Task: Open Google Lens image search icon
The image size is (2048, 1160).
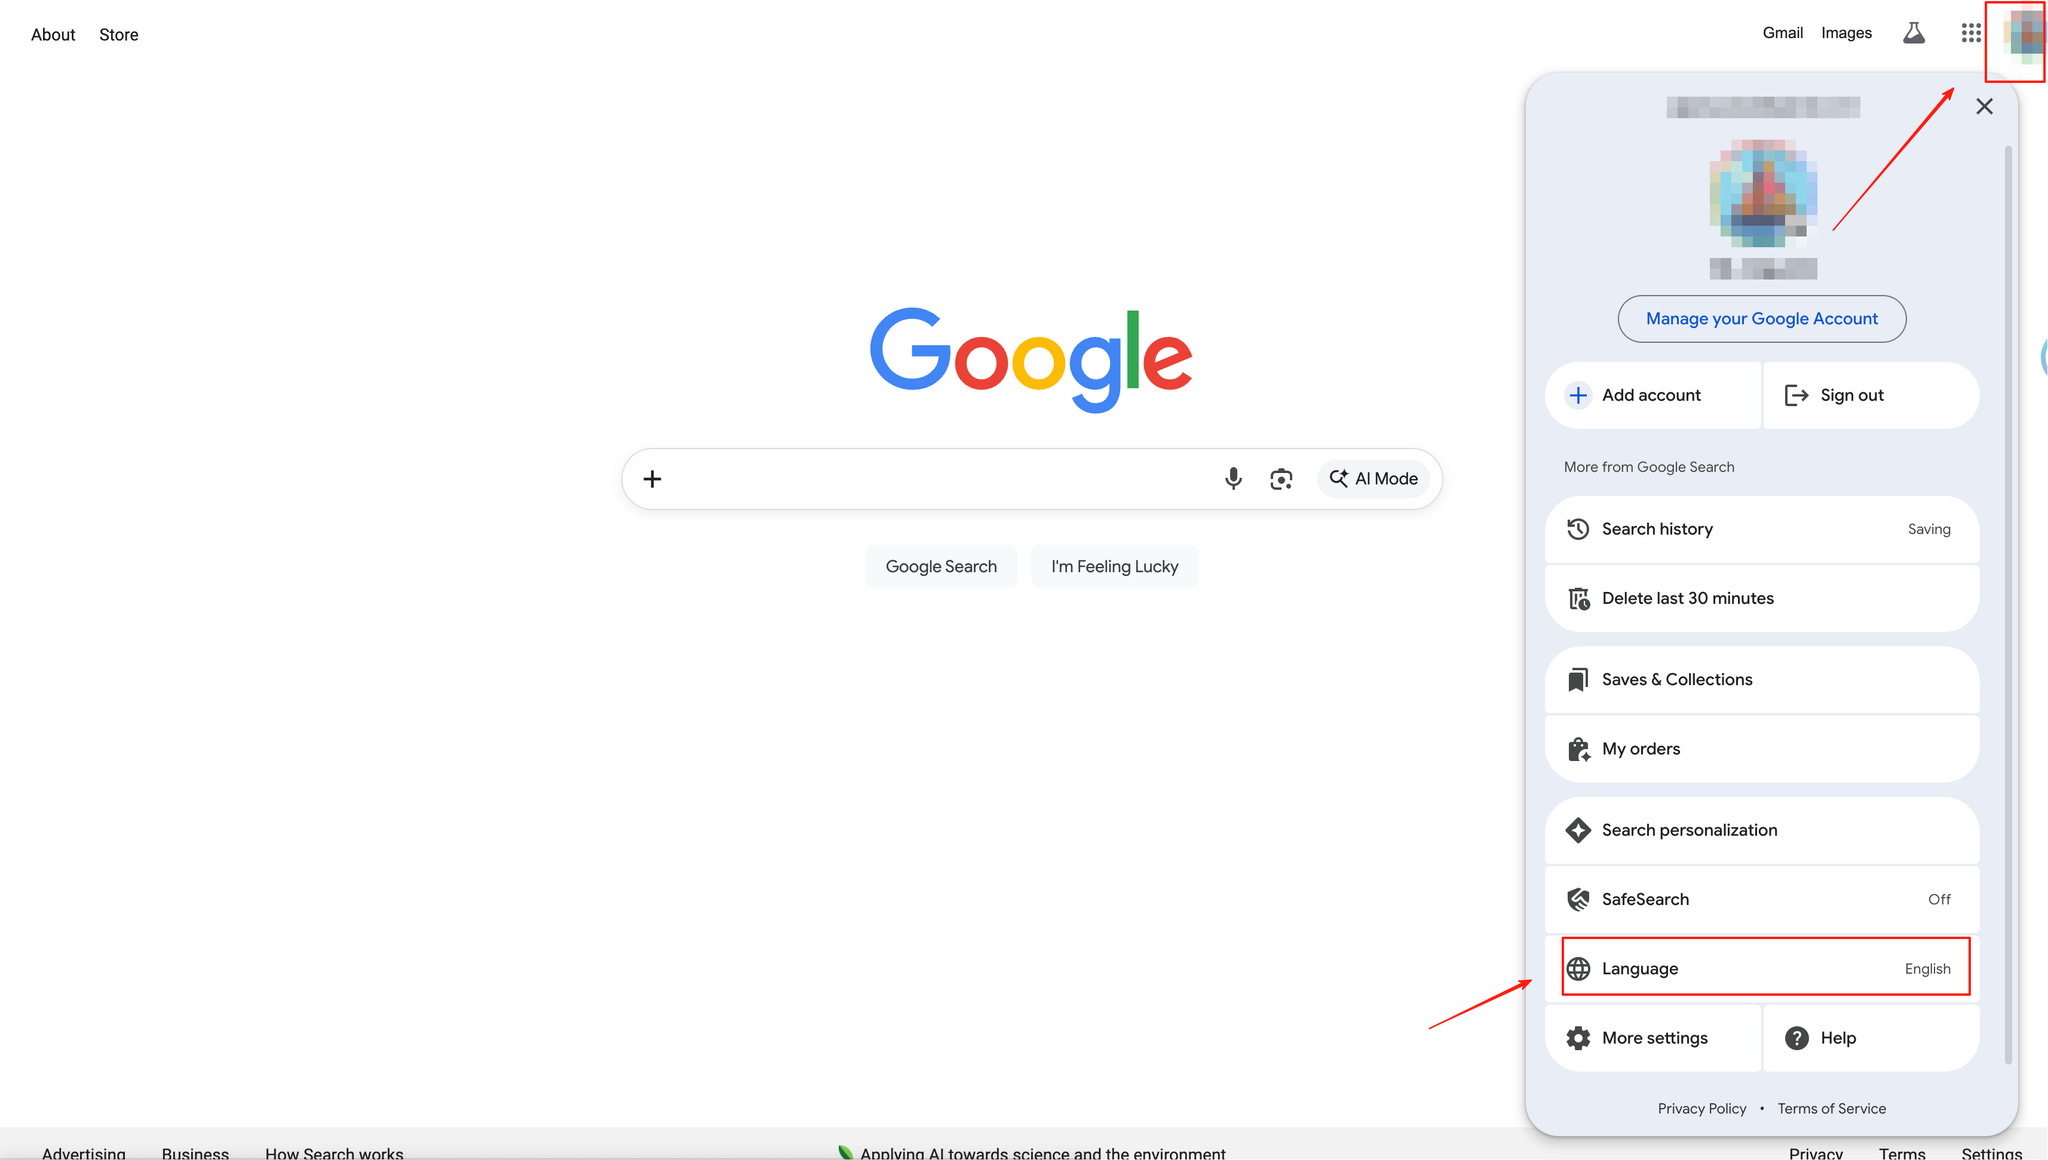Action: point(1281,479)
